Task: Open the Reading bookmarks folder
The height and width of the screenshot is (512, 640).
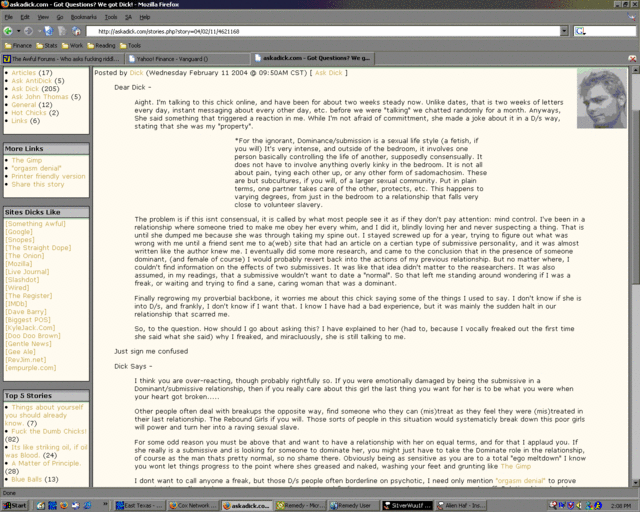Action: (x=101, y=45)
